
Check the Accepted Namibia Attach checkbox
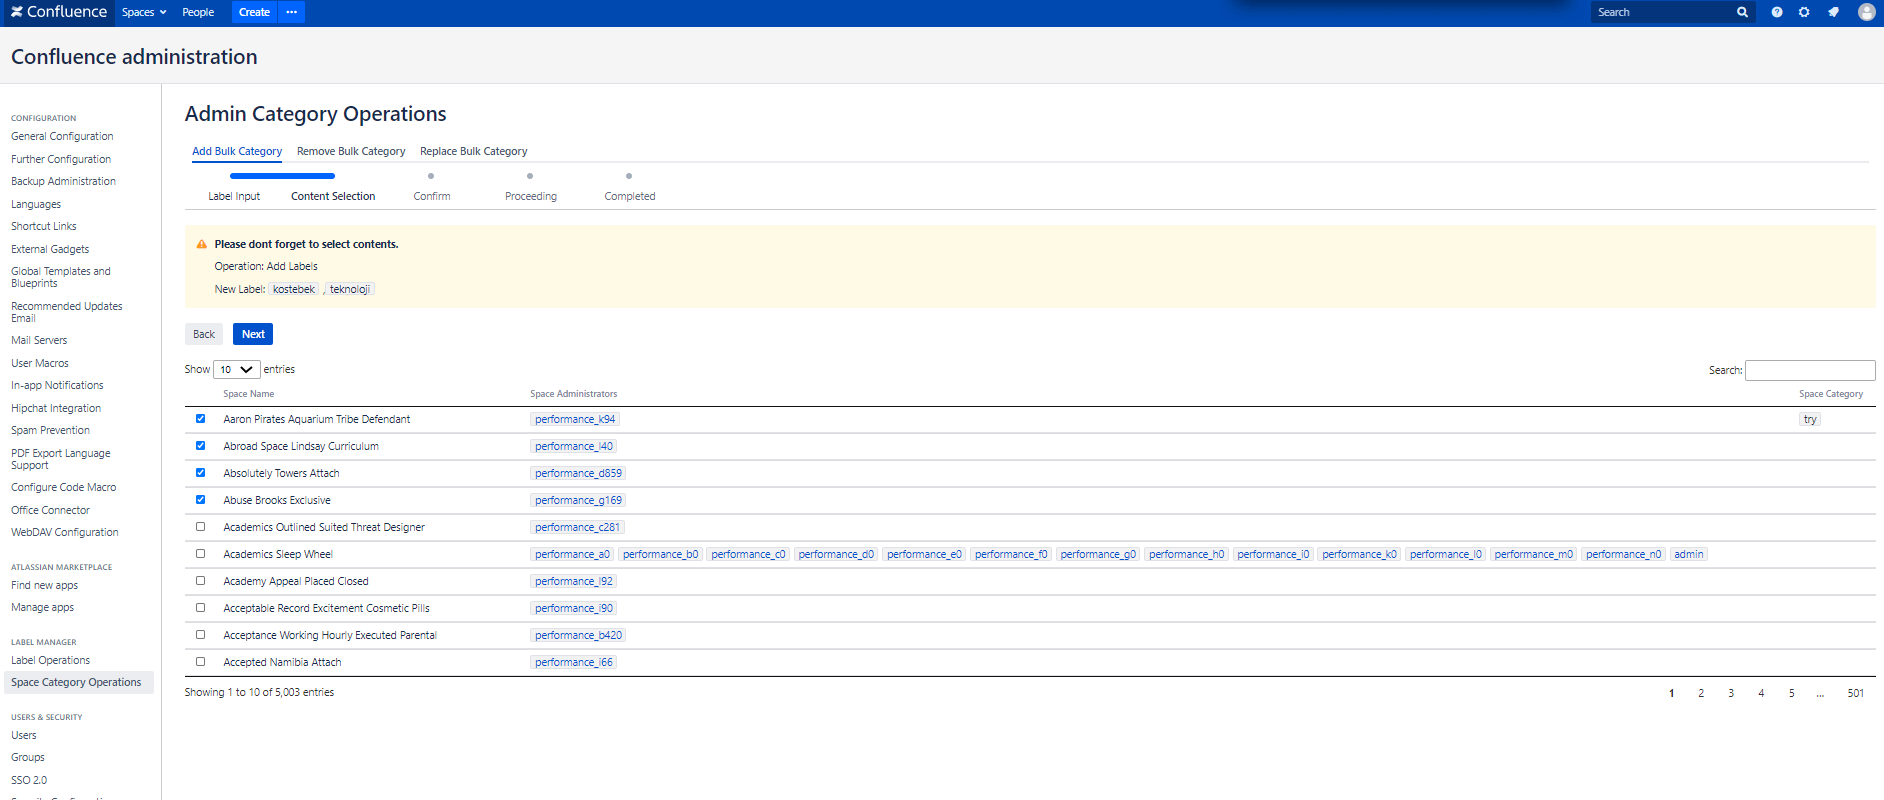click(x=200, y=662)
